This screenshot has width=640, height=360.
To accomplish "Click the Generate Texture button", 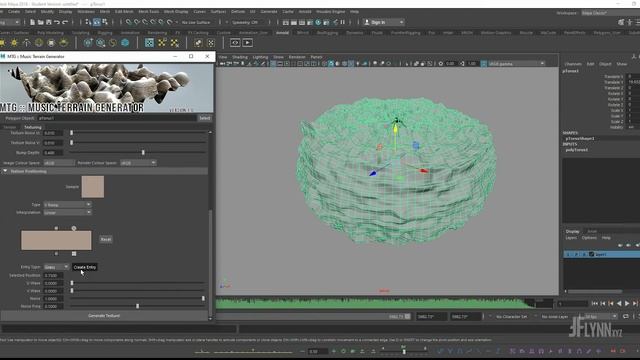I will pos(104,316).
